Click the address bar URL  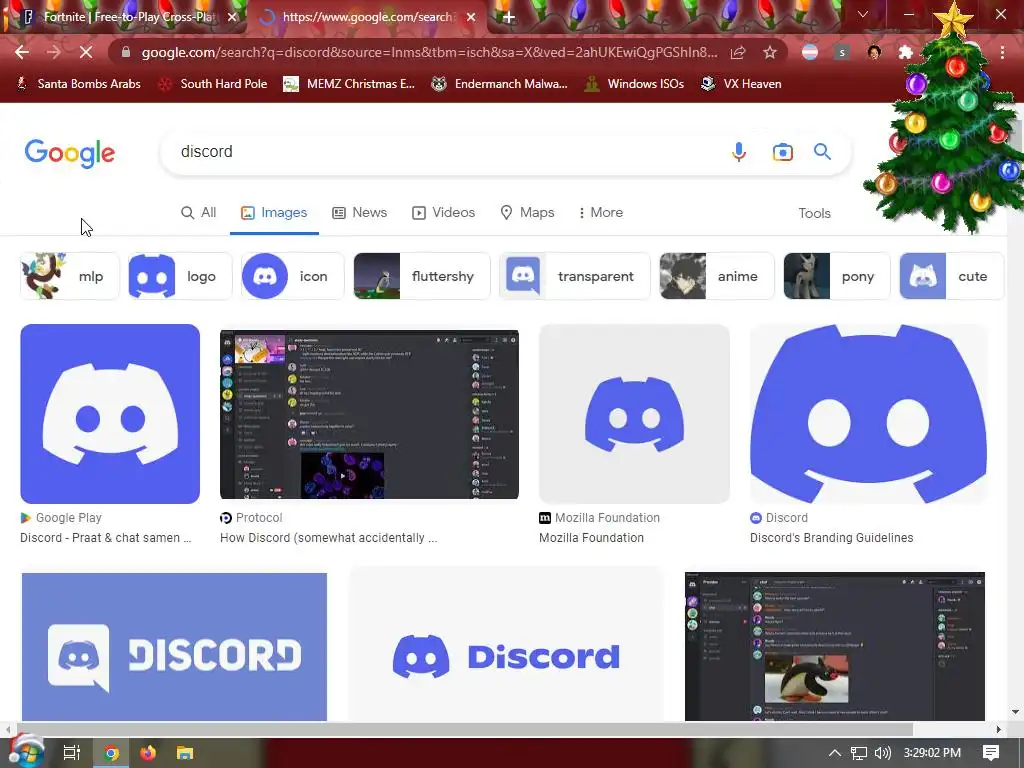tap(429, 52)
